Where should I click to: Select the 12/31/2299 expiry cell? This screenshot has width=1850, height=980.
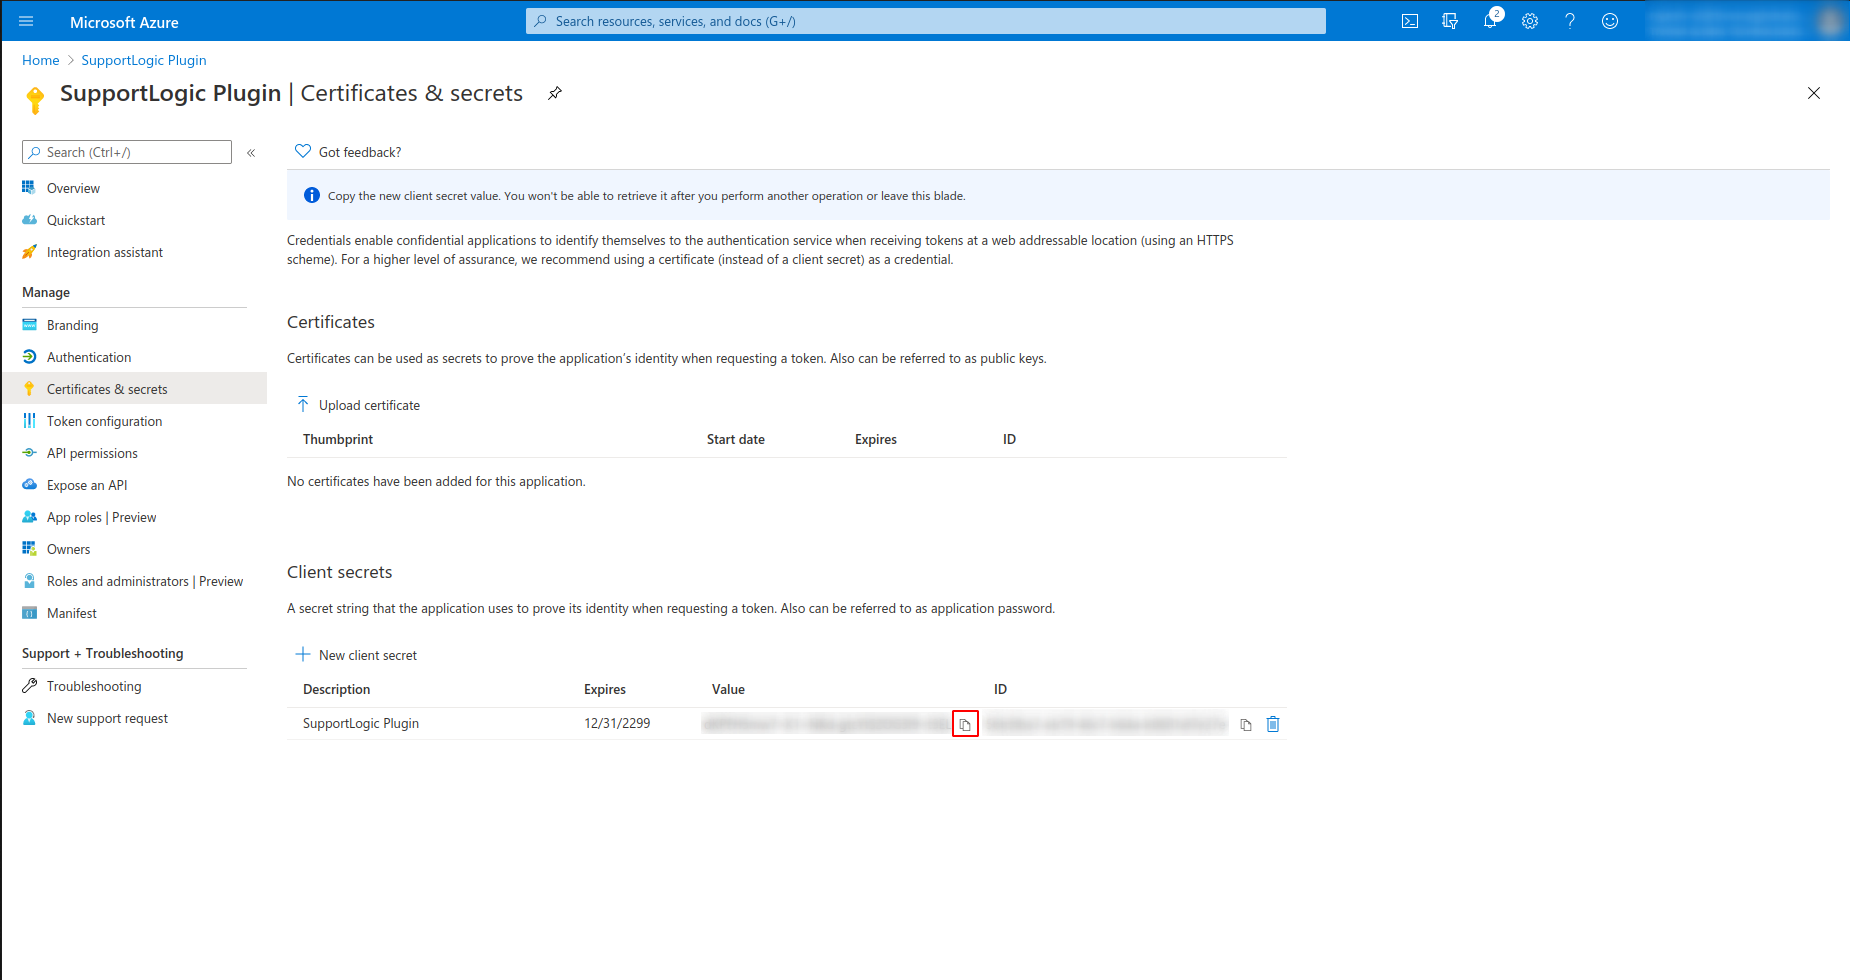[617, 723]
